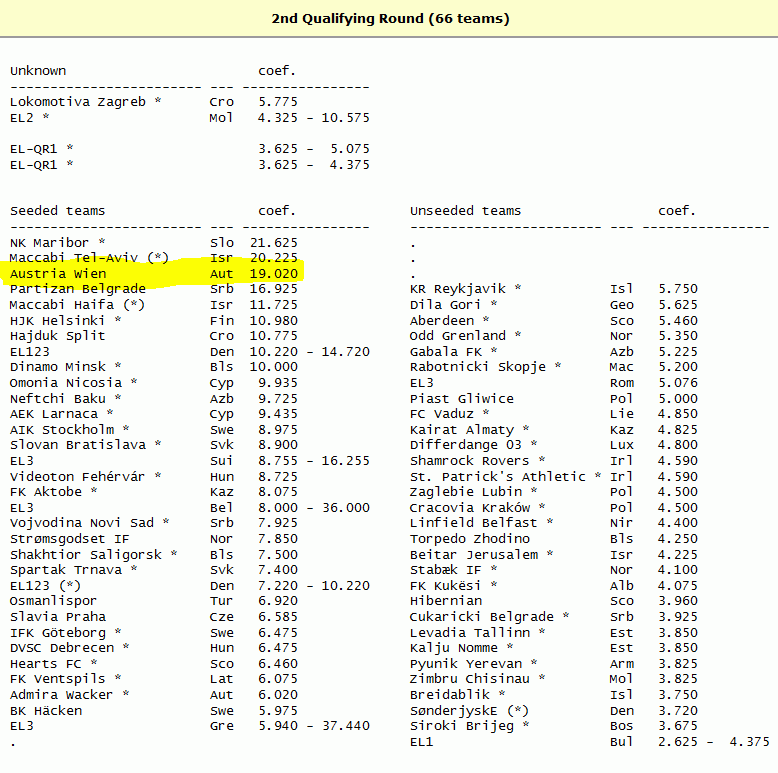Image resolution: width=778 pixels, height=773 pixels.
Task: Select 'Dinamo Minsk' team name
Action: point(58,367)
